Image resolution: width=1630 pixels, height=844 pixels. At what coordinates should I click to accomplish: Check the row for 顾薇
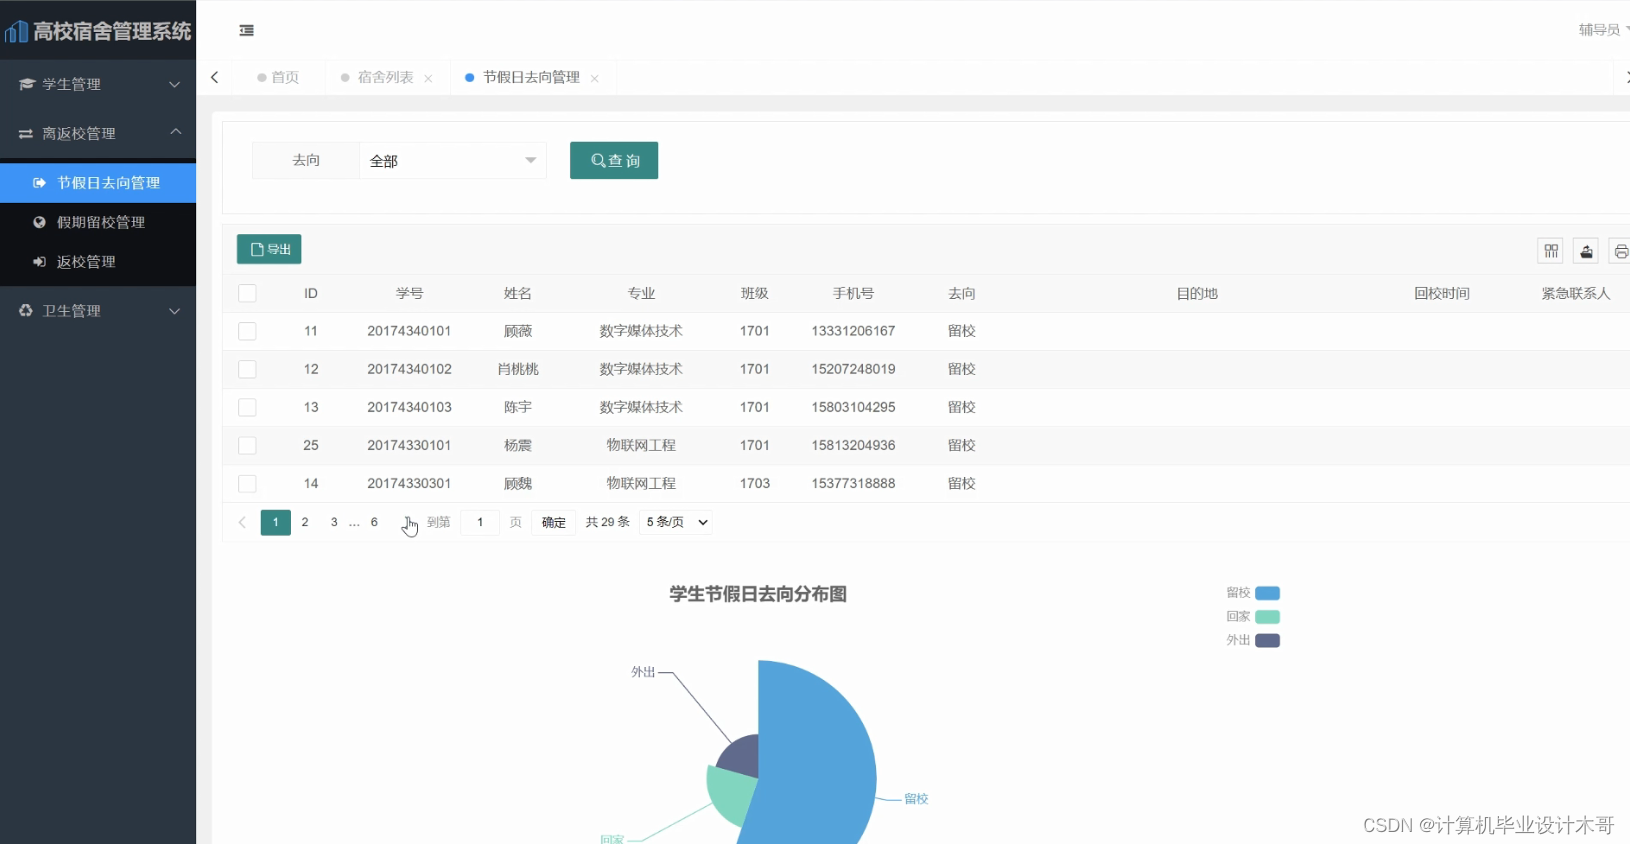coord(247,331)
